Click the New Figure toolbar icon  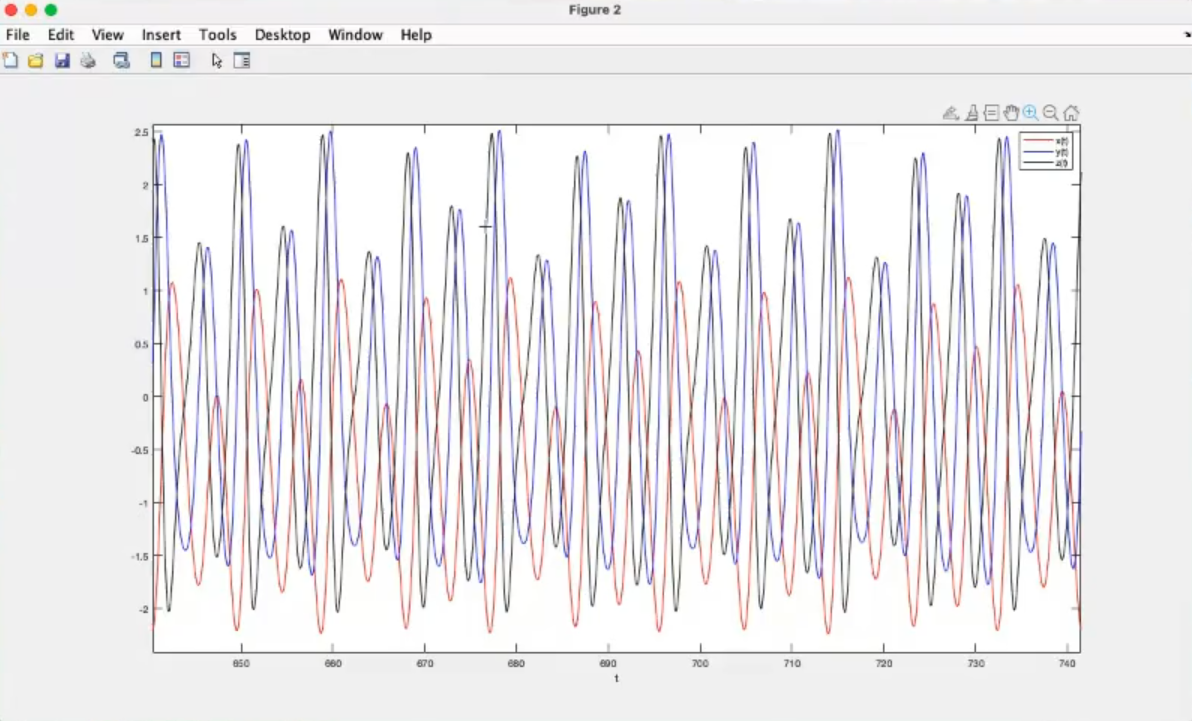11,61
